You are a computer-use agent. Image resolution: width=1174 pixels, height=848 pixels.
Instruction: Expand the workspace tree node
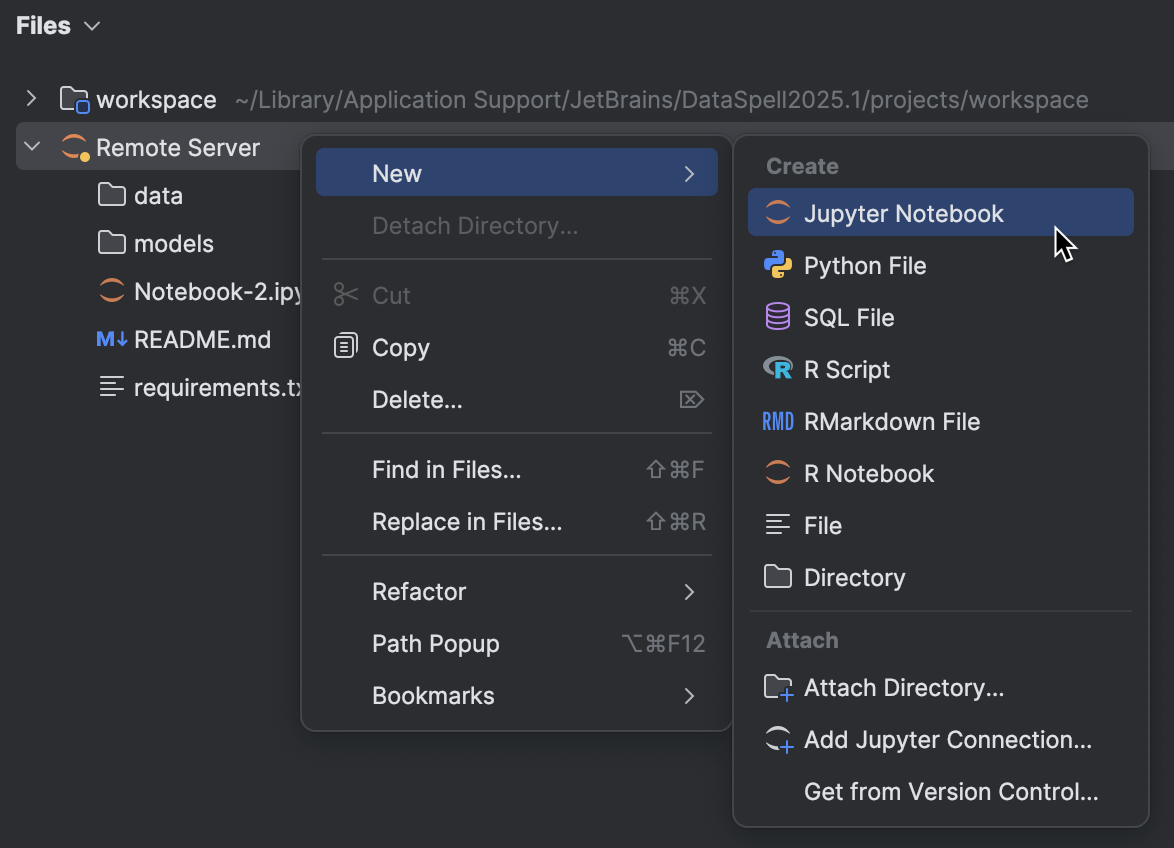(x=31, y=99)
